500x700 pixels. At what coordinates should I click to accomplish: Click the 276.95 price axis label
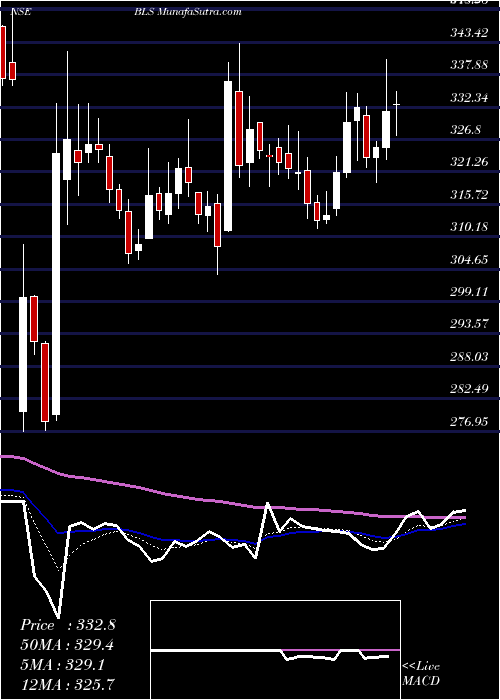click(x=469, y=421)
